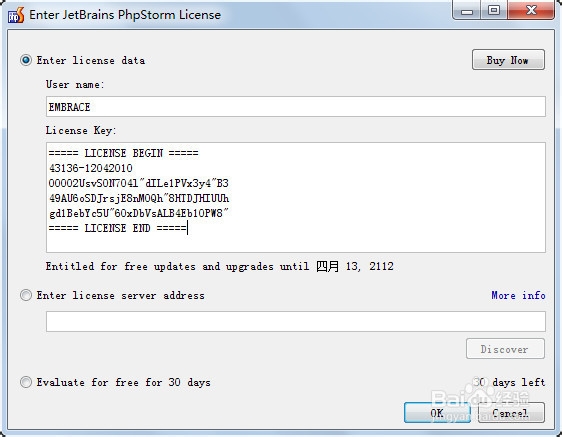Viewport: 562px width, 437px height.
Task: Dismiss the dialog with the Cancel button
Action: click(x=511, y=413)
